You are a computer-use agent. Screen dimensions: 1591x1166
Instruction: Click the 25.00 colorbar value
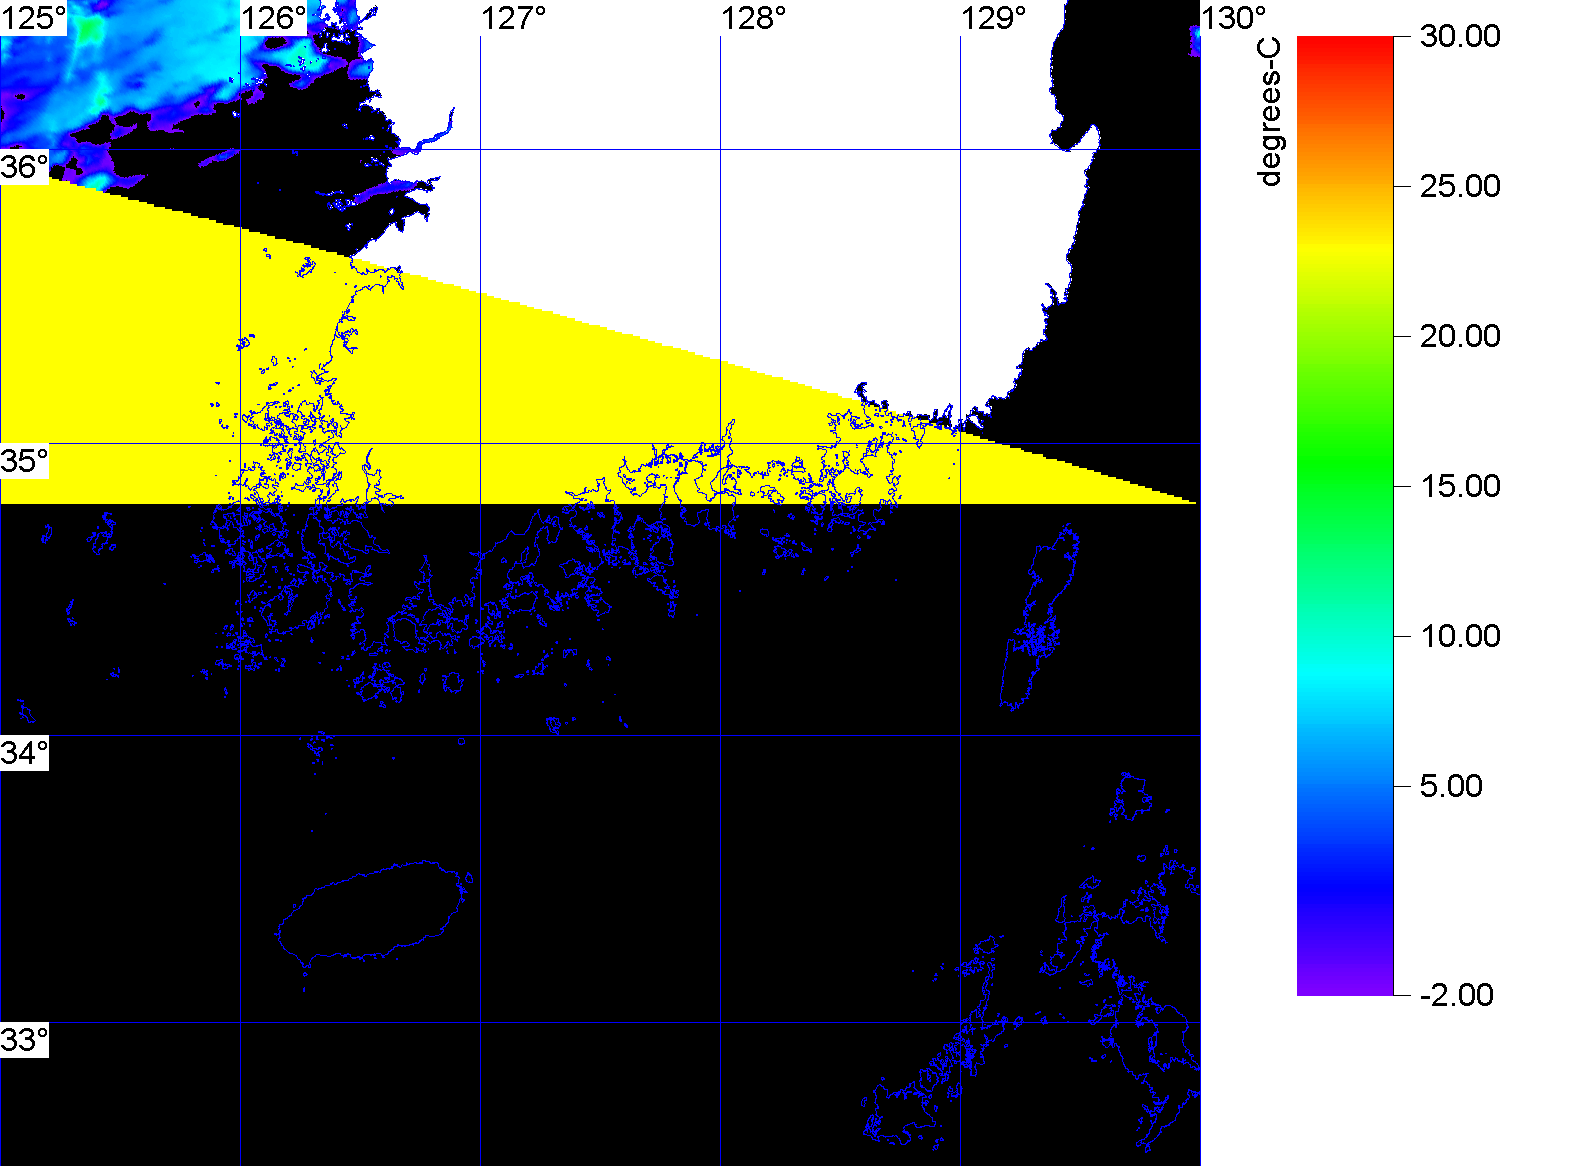click(1460, 186)
